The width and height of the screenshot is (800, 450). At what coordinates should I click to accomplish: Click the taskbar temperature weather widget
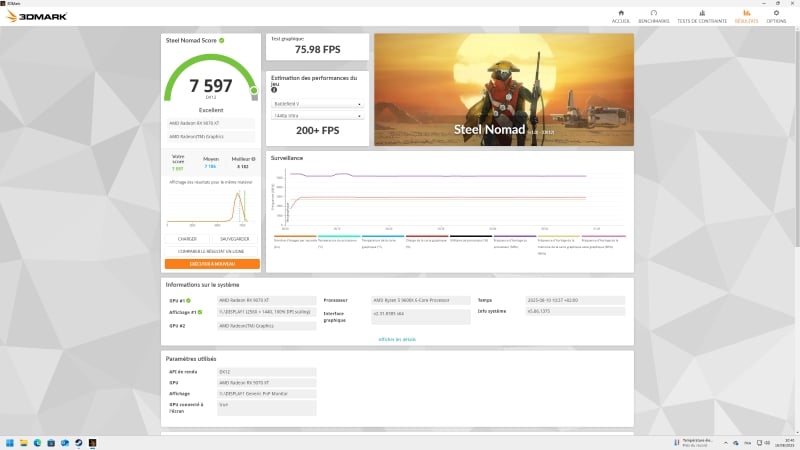click(x=693, y=443)
